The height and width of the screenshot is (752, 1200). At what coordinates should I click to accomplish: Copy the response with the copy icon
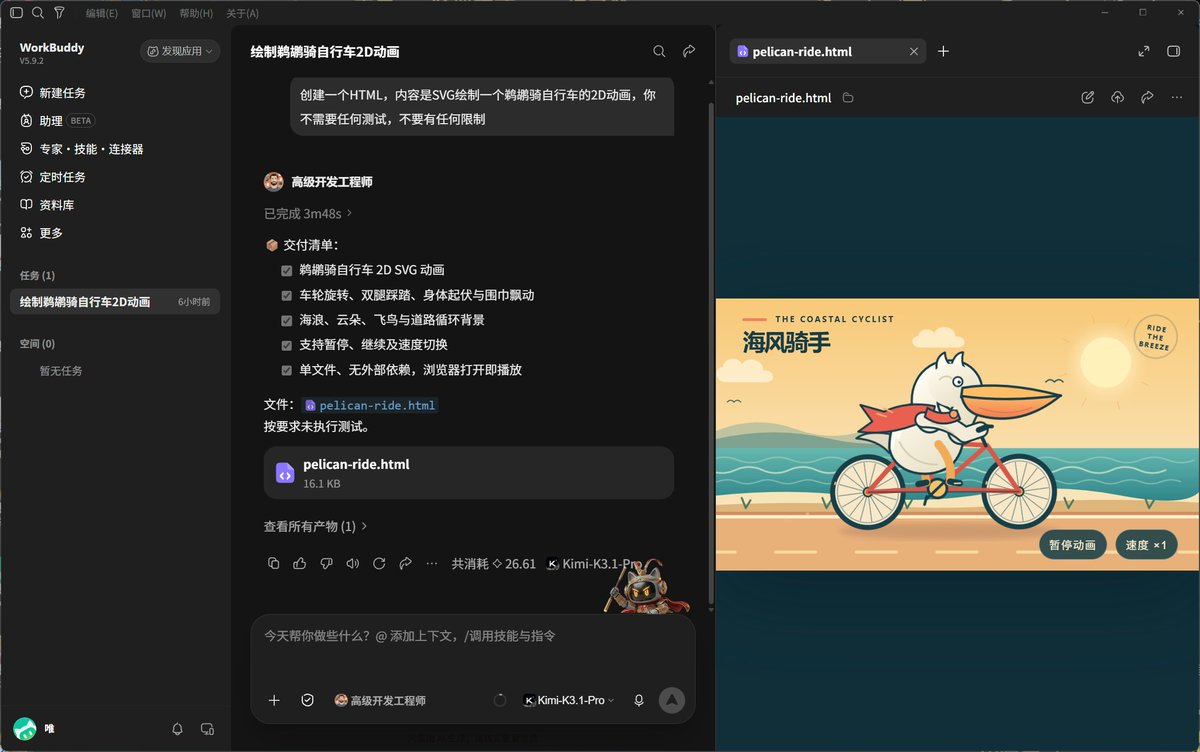(x=274, y=564)
